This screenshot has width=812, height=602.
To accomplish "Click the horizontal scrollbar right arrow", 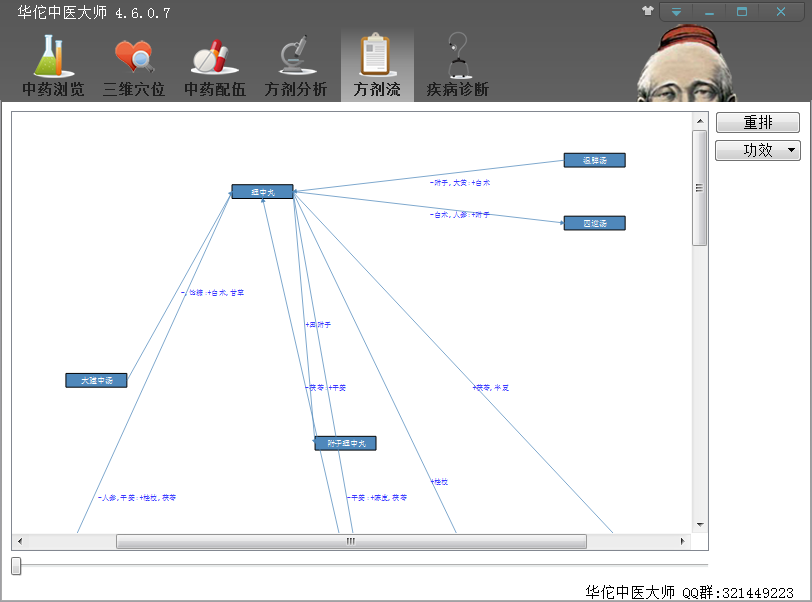I will coord(683,541).
